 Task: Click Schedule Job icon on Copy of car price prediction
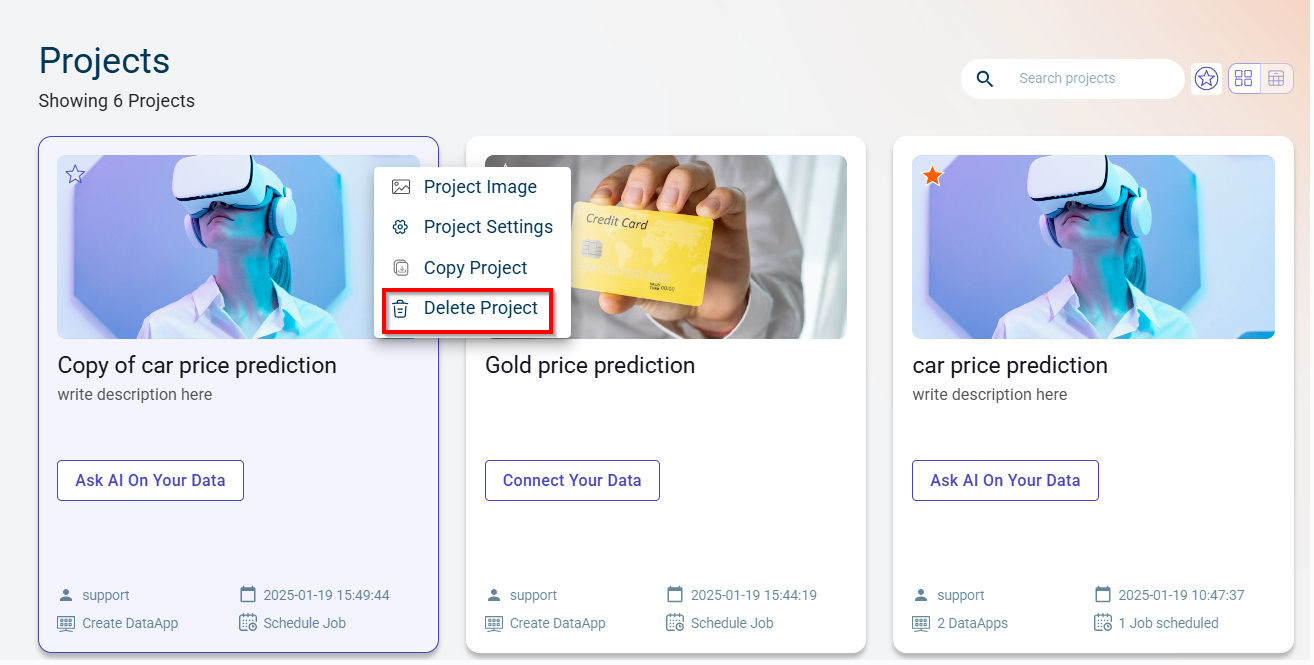click(248, 623)
